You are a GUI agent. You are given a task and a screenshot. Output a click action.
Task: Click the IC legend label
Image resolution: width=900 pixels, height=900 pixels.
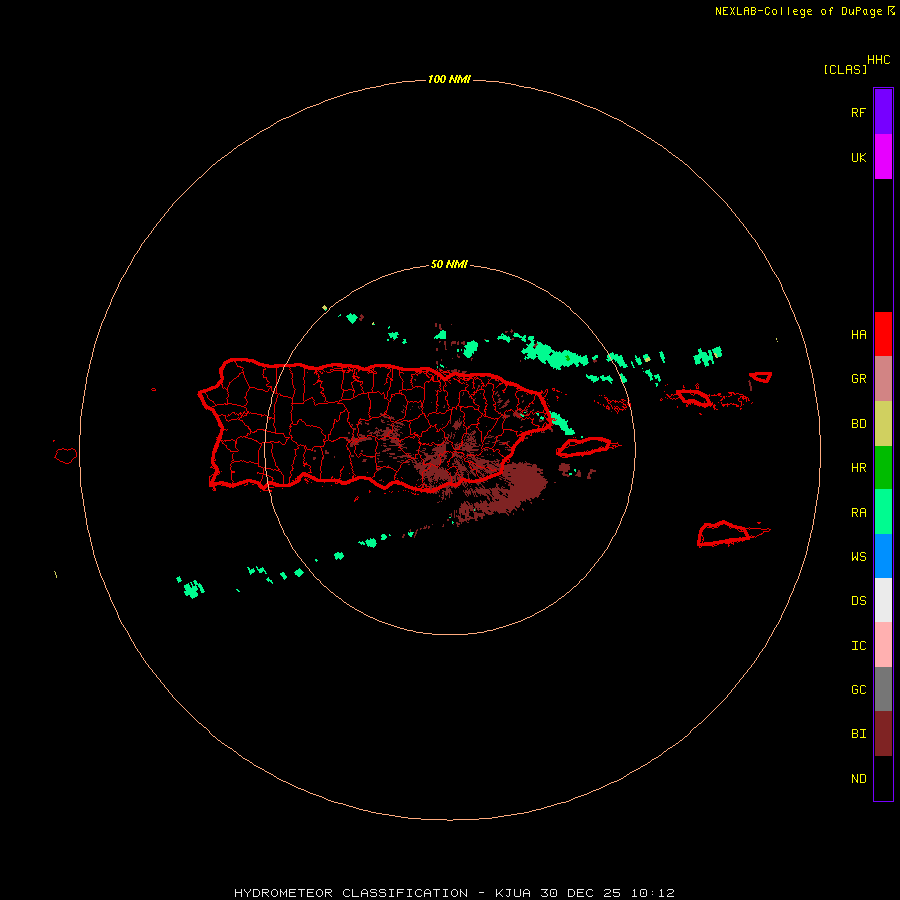pos(858,646)
